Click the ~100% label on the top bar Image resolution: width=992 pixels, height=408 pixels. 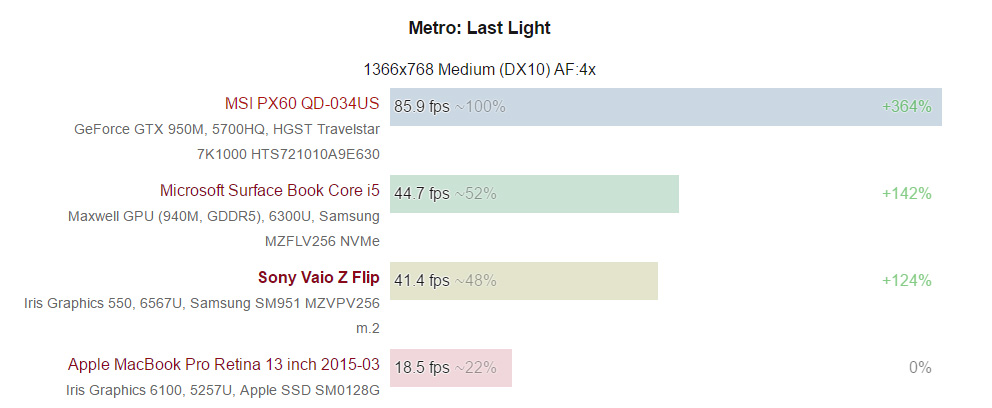[480, 107]
